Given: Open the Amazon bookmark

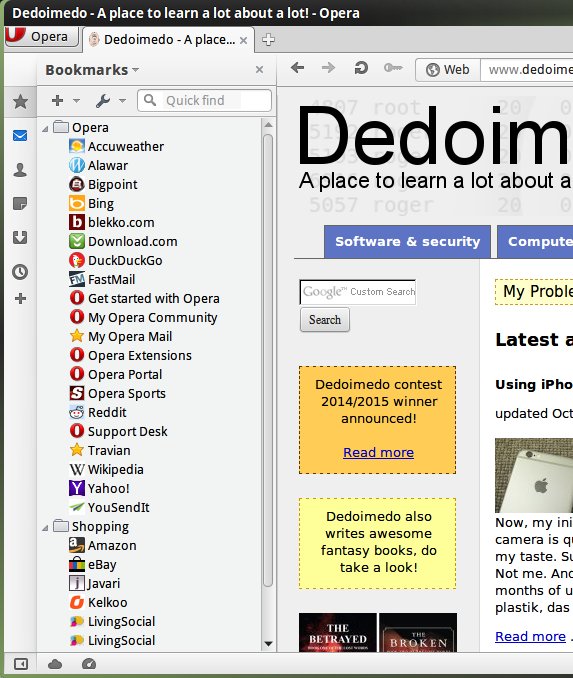Looking at the screenshot, I should 102,546.
